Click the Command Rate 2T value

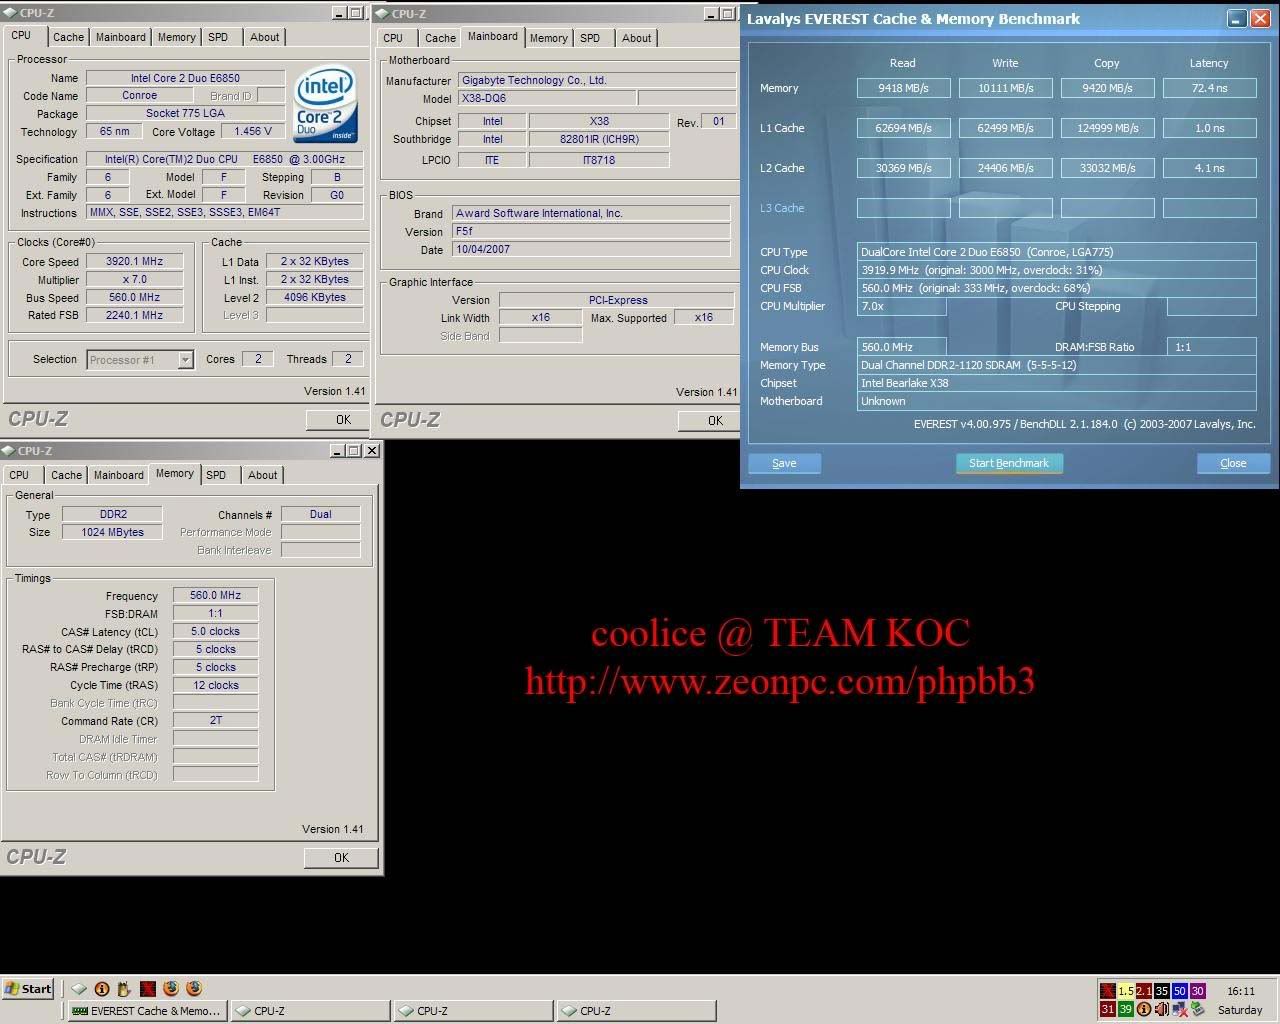pyautogui.click(x=215, y=720)
